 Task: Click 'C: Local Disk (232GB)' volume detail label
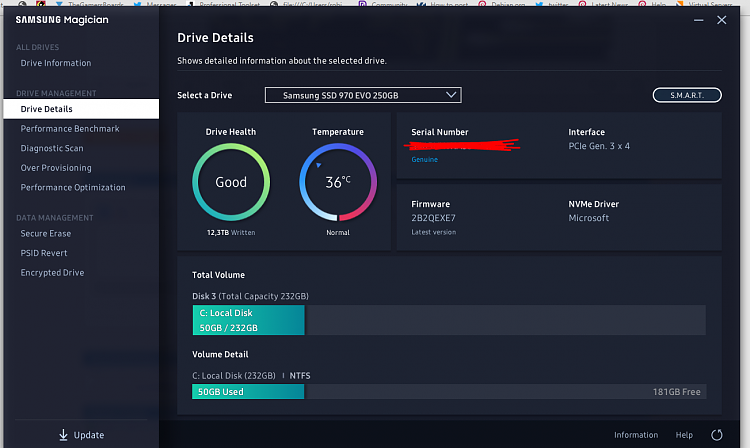(233, 376)
